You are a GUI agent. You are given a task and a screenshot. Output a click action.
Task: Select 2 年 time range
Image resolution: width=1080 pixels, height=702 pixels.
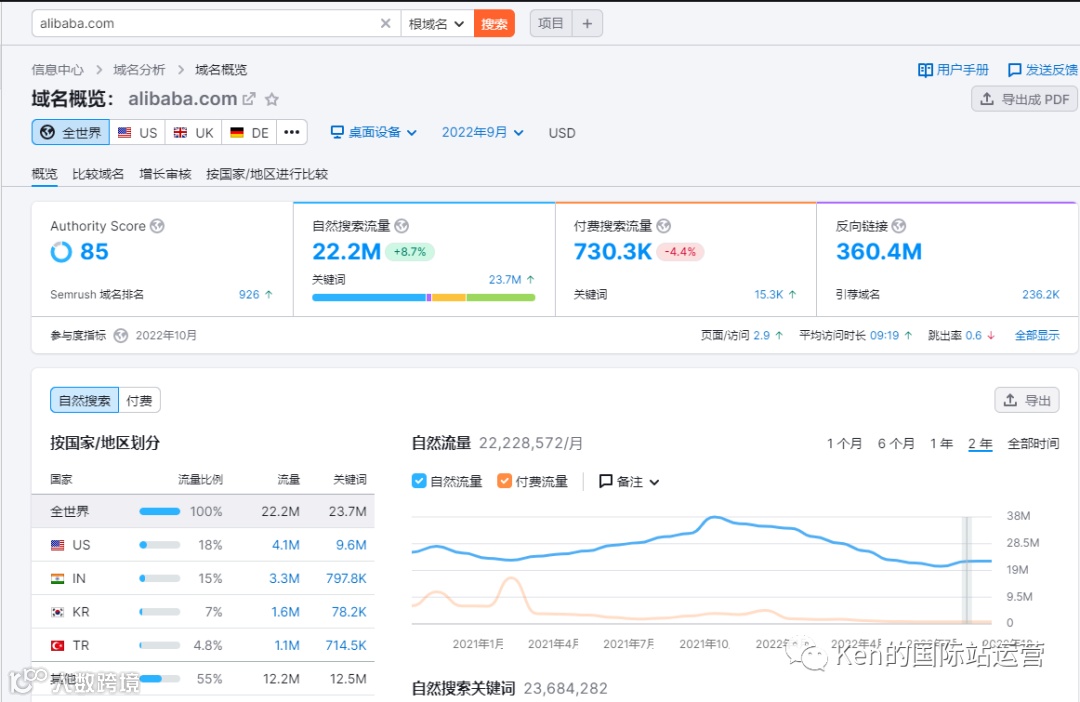tap(980, 444)
